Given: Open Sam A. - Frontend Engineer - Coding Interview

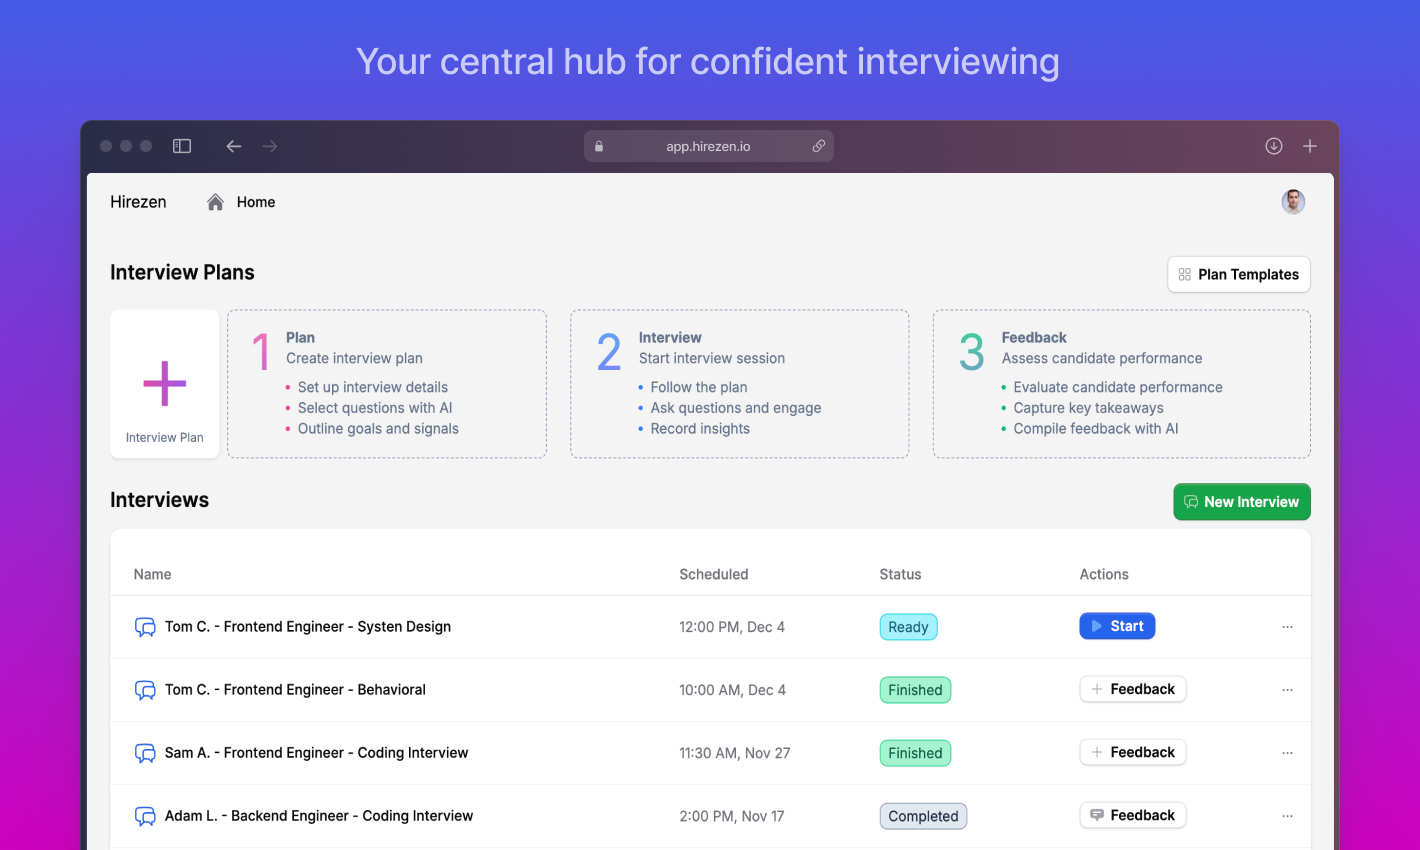Looking at the screenshot, I should [316, 753].
